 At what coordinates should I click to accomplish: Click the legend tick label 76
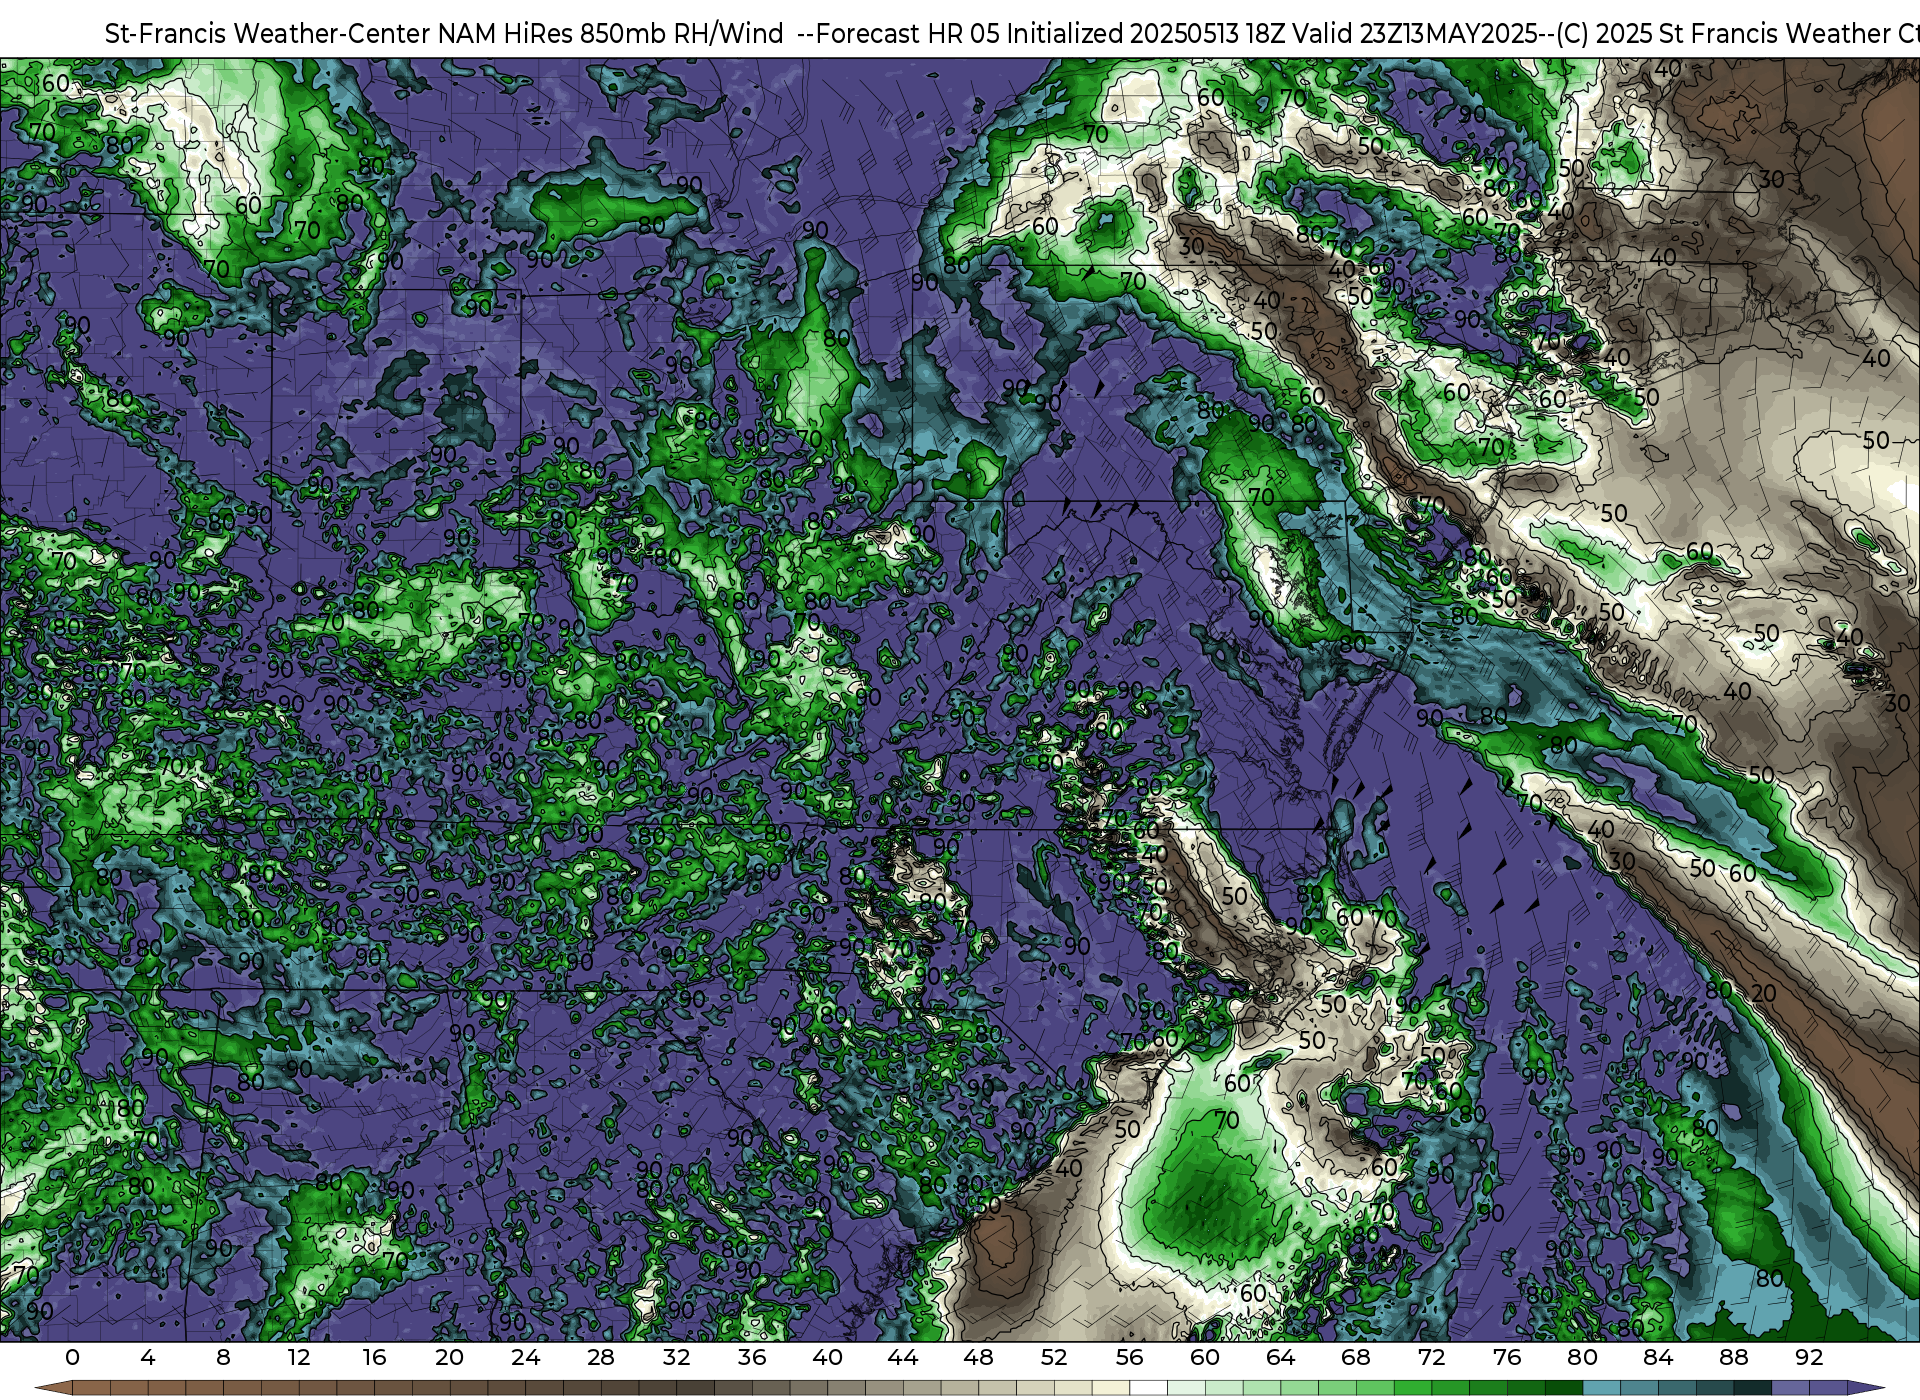pyautogui.click(x=1507, y=1358)
